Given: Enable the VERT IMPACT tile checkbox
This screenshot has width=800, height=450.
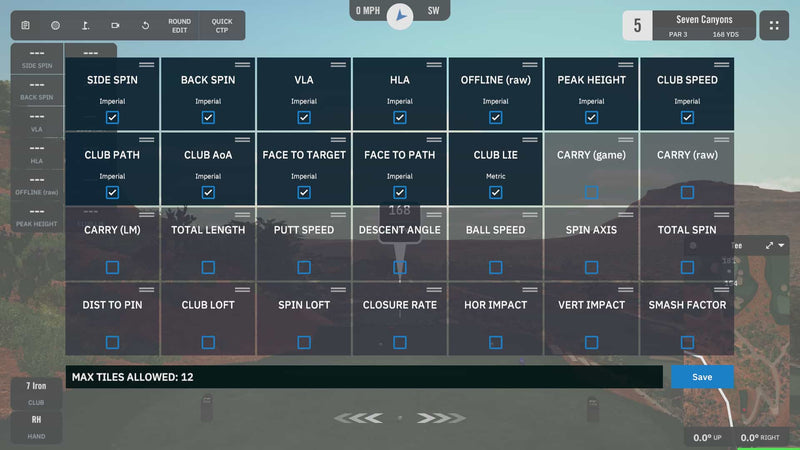Looking at the screenshot, I should click(x=591, y=343).
